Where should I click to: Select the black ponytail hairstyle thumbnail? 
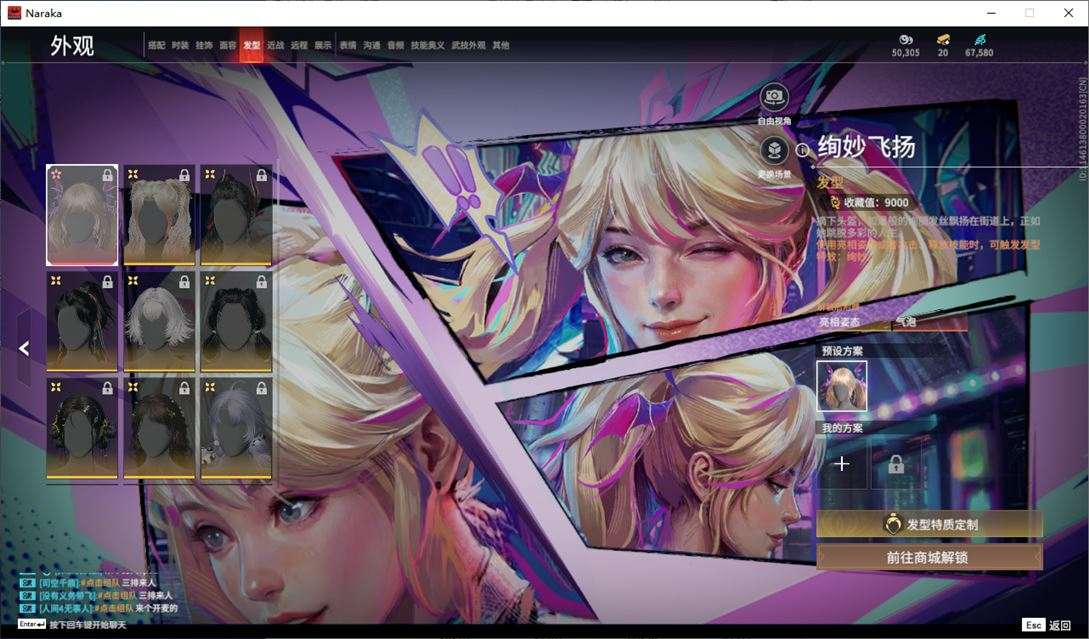click(82, 321)
